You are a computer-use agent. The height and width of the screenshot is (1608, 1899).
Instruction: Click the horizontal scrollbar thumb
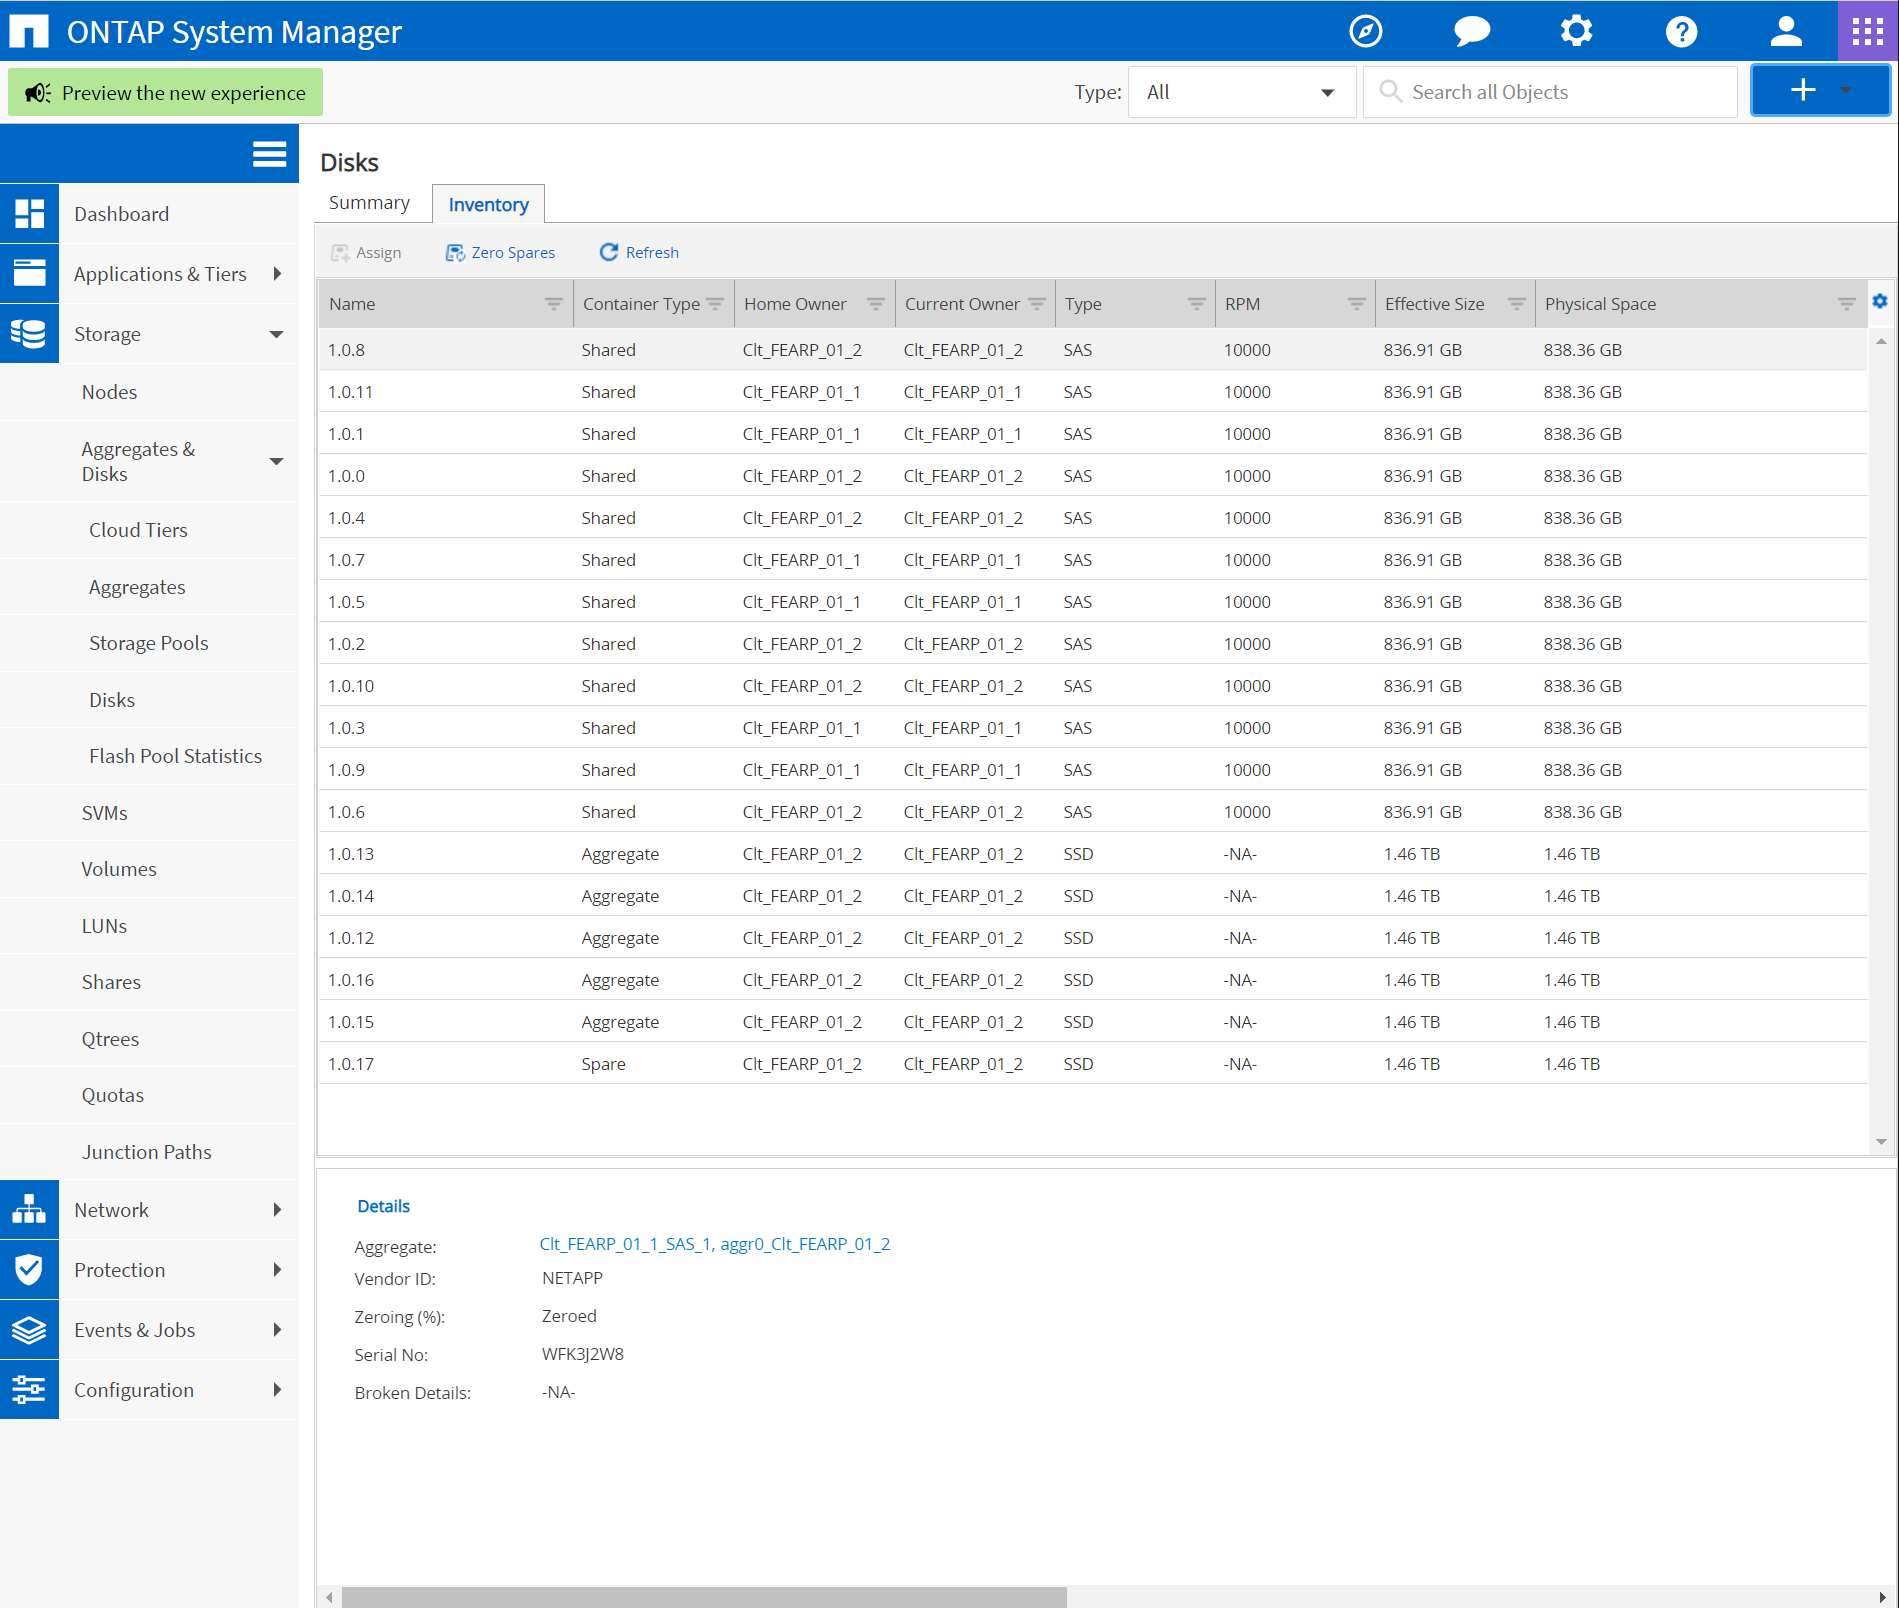[x=704, y=1597]
